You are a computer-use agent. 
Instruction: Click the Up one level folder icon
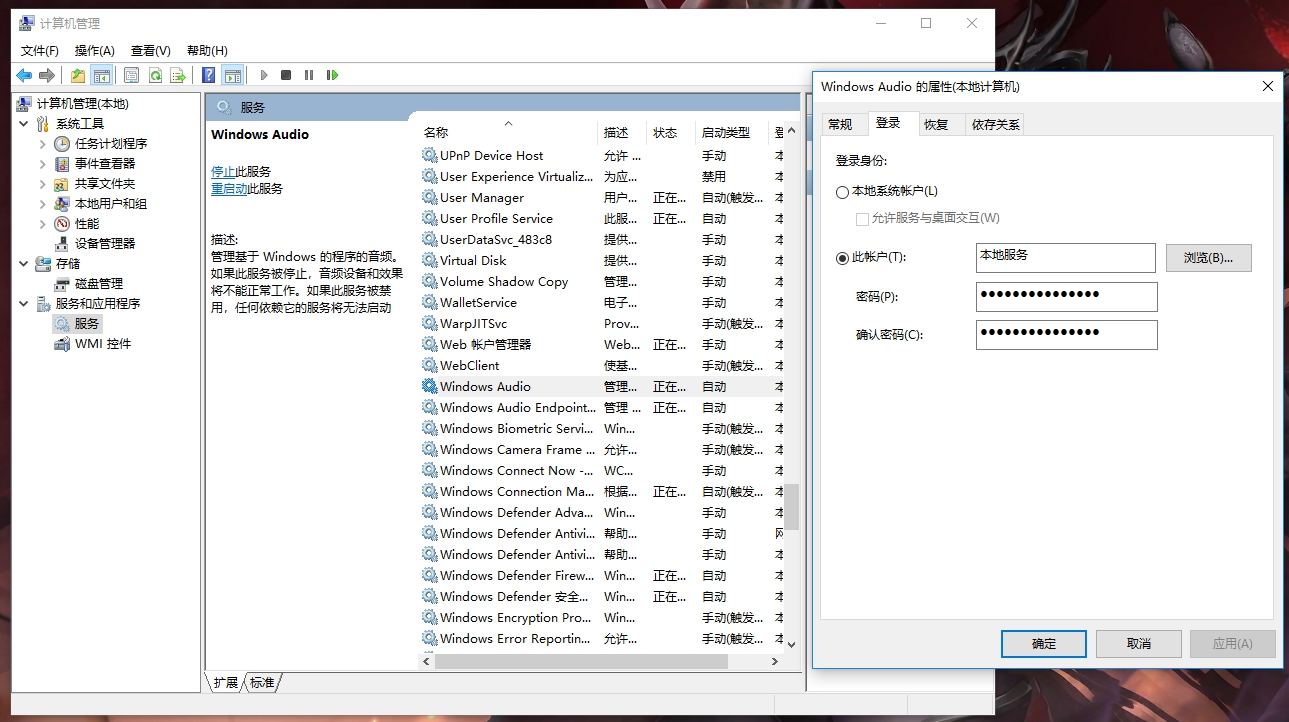[78, 75]
